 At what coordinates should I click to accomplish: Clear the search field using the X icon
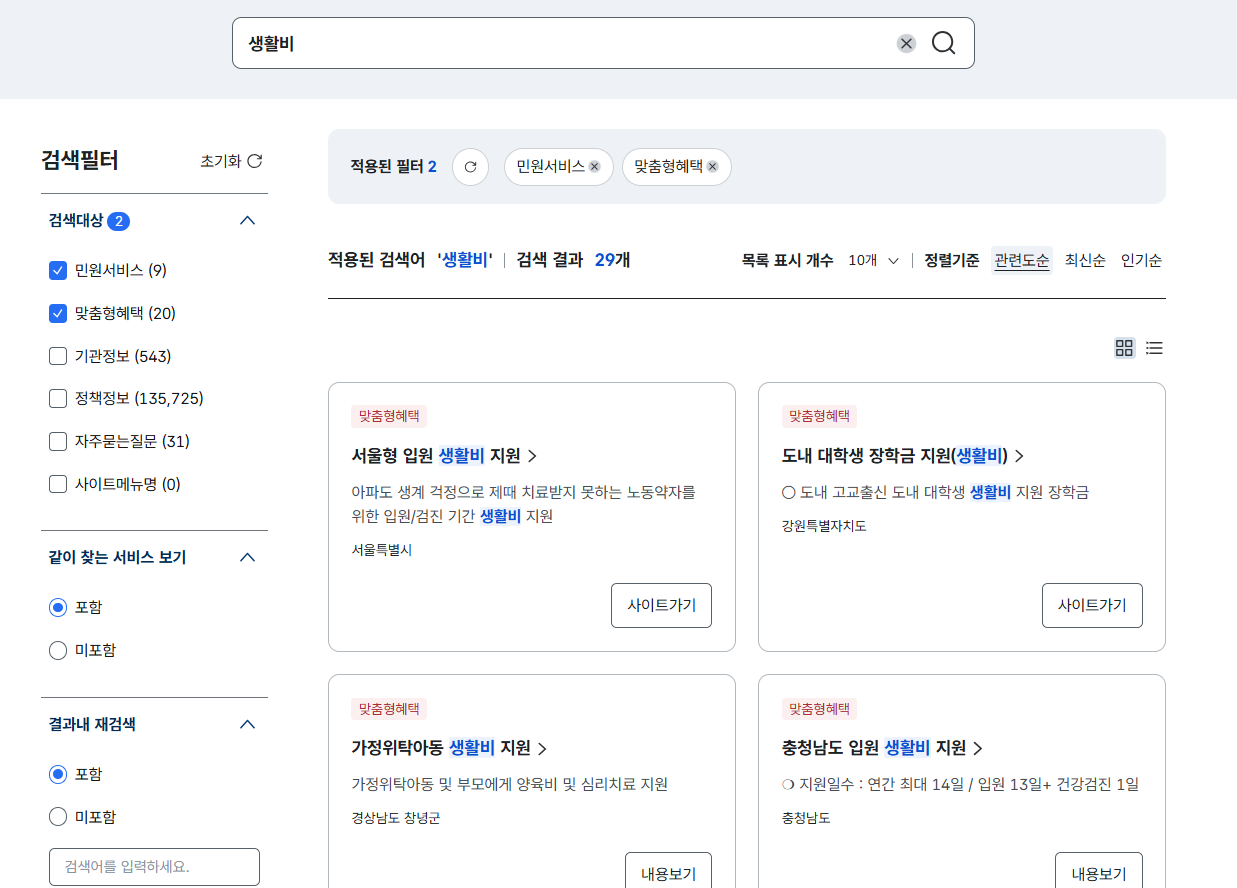click(906, 43)
